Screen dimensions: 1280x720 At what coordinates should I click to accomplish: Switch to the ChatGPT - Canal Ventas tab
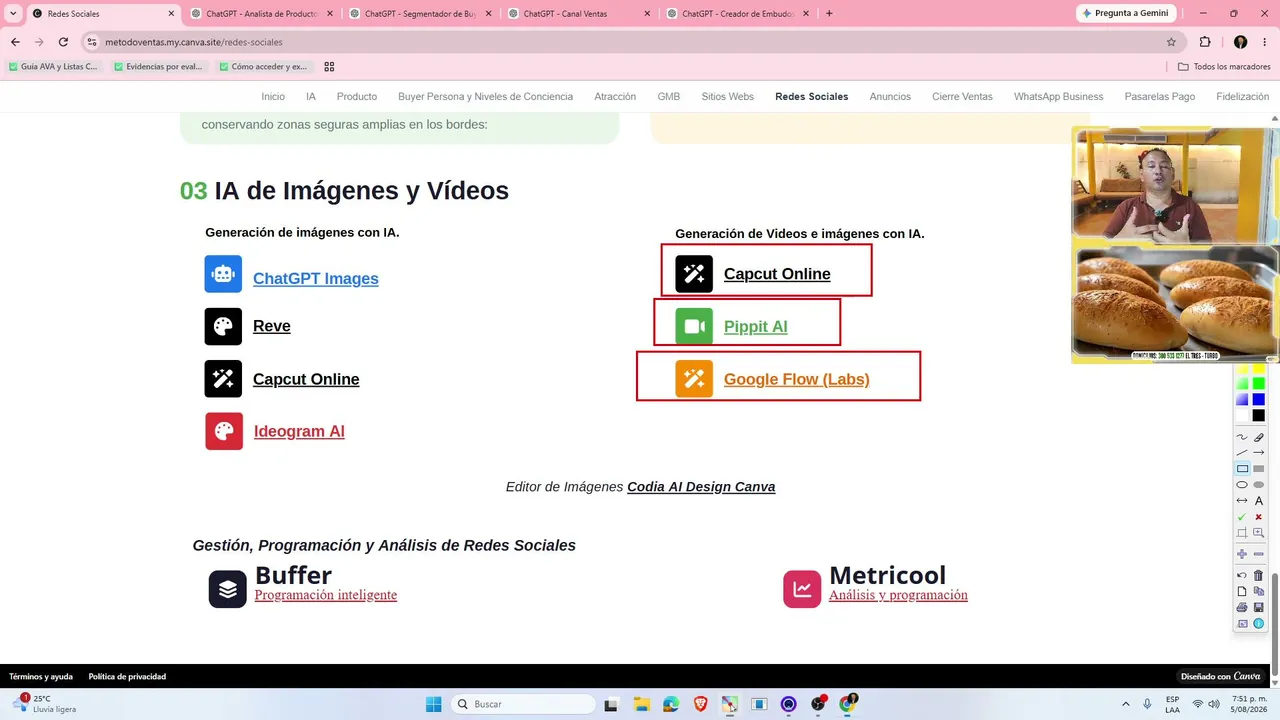pos(578,14)
